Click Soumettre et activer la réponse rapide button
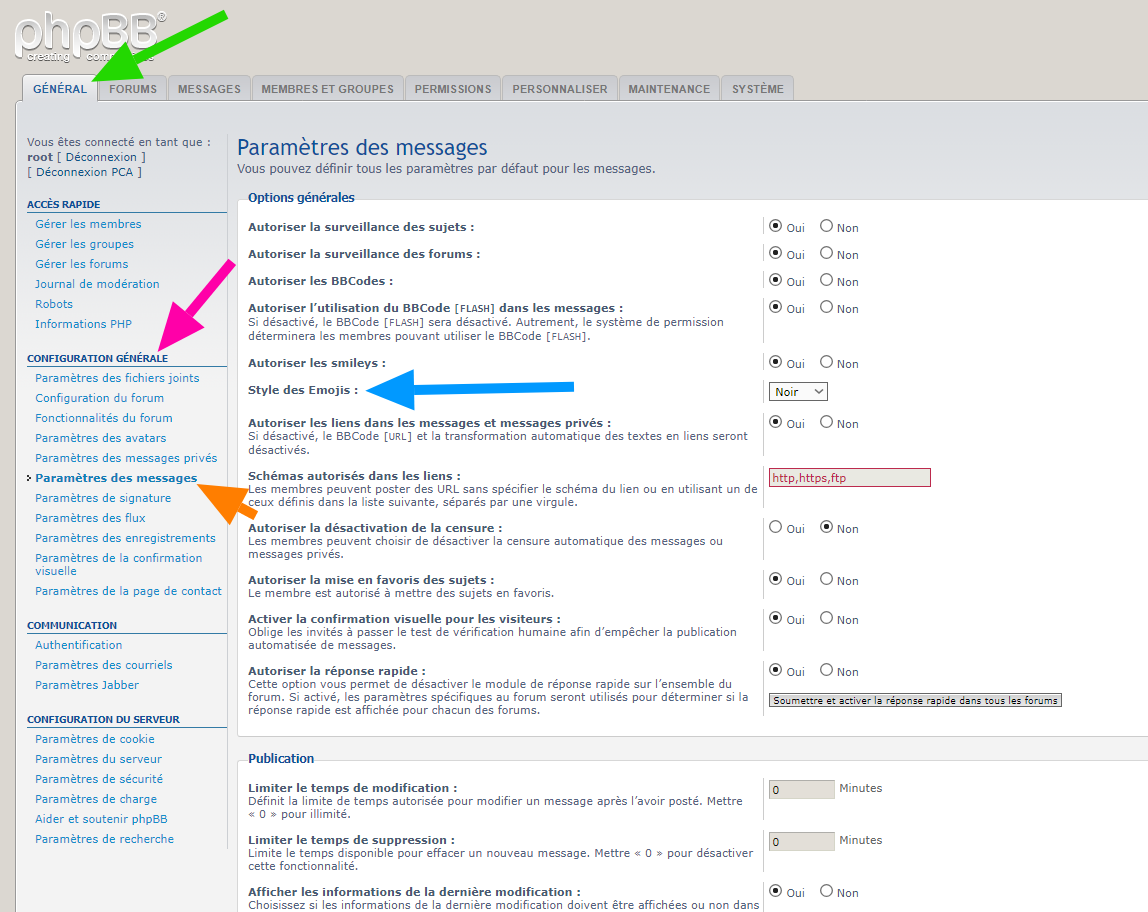Viewport: 1148px width, 912px height. tap(915, 701)
